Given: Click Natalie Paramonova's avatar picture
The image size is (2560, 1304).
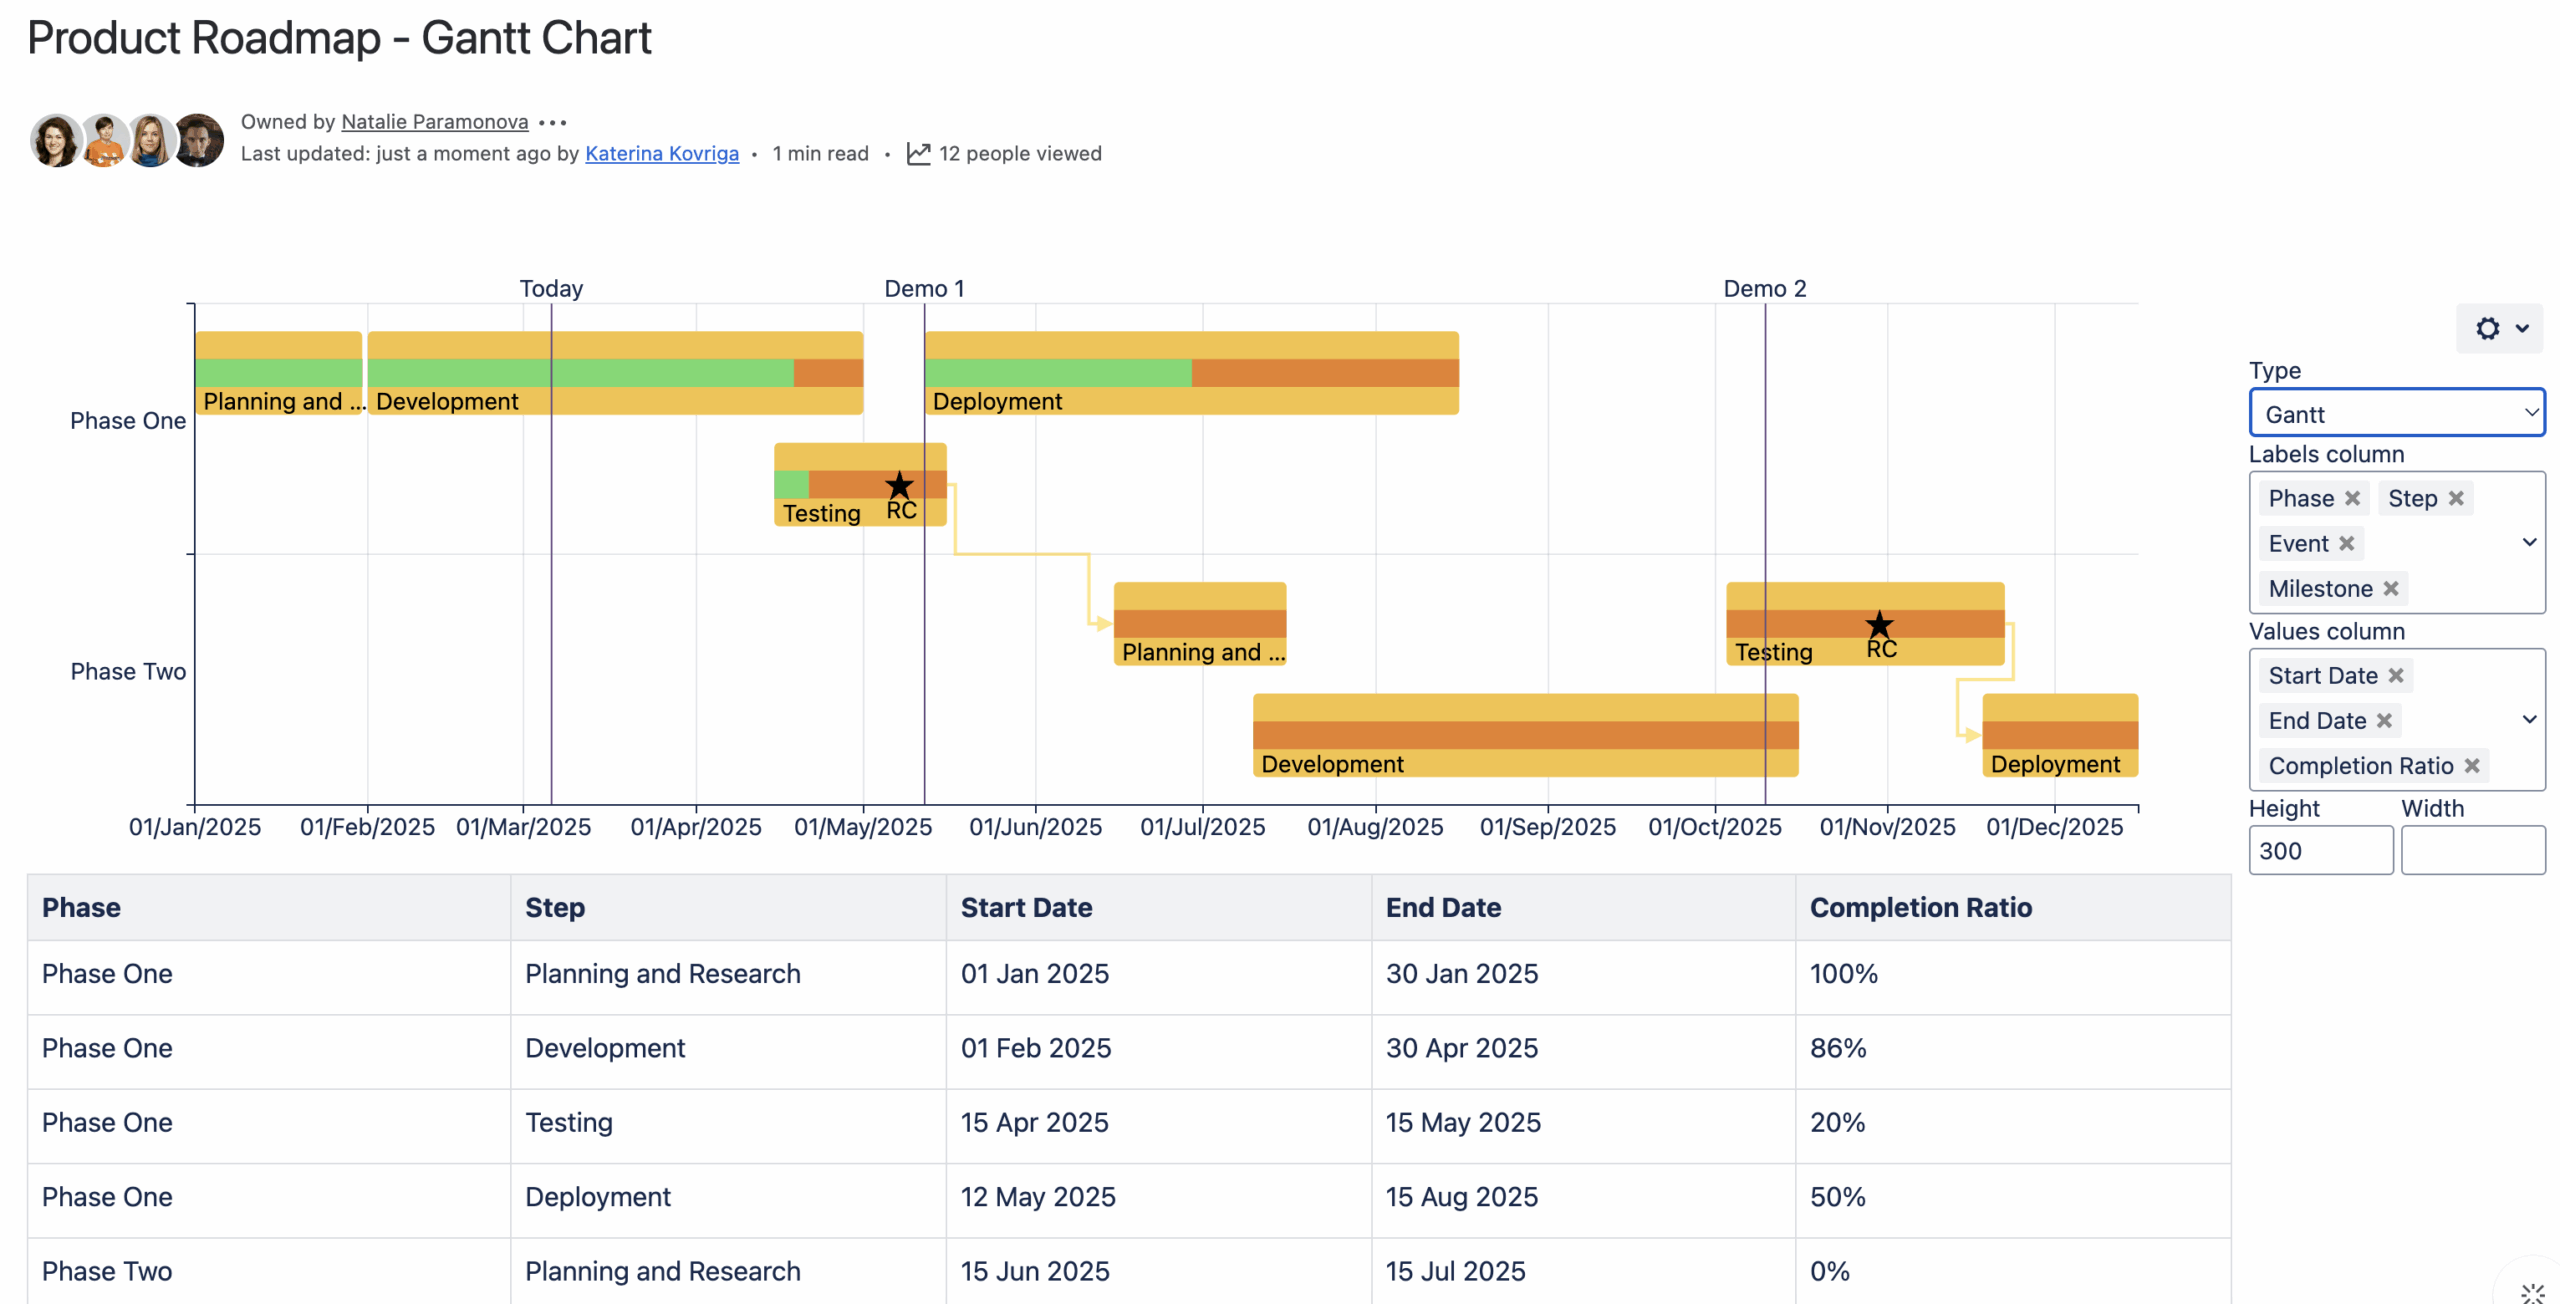Looking at the screenshot, I should pyautogui.click(x=54, y=139).
